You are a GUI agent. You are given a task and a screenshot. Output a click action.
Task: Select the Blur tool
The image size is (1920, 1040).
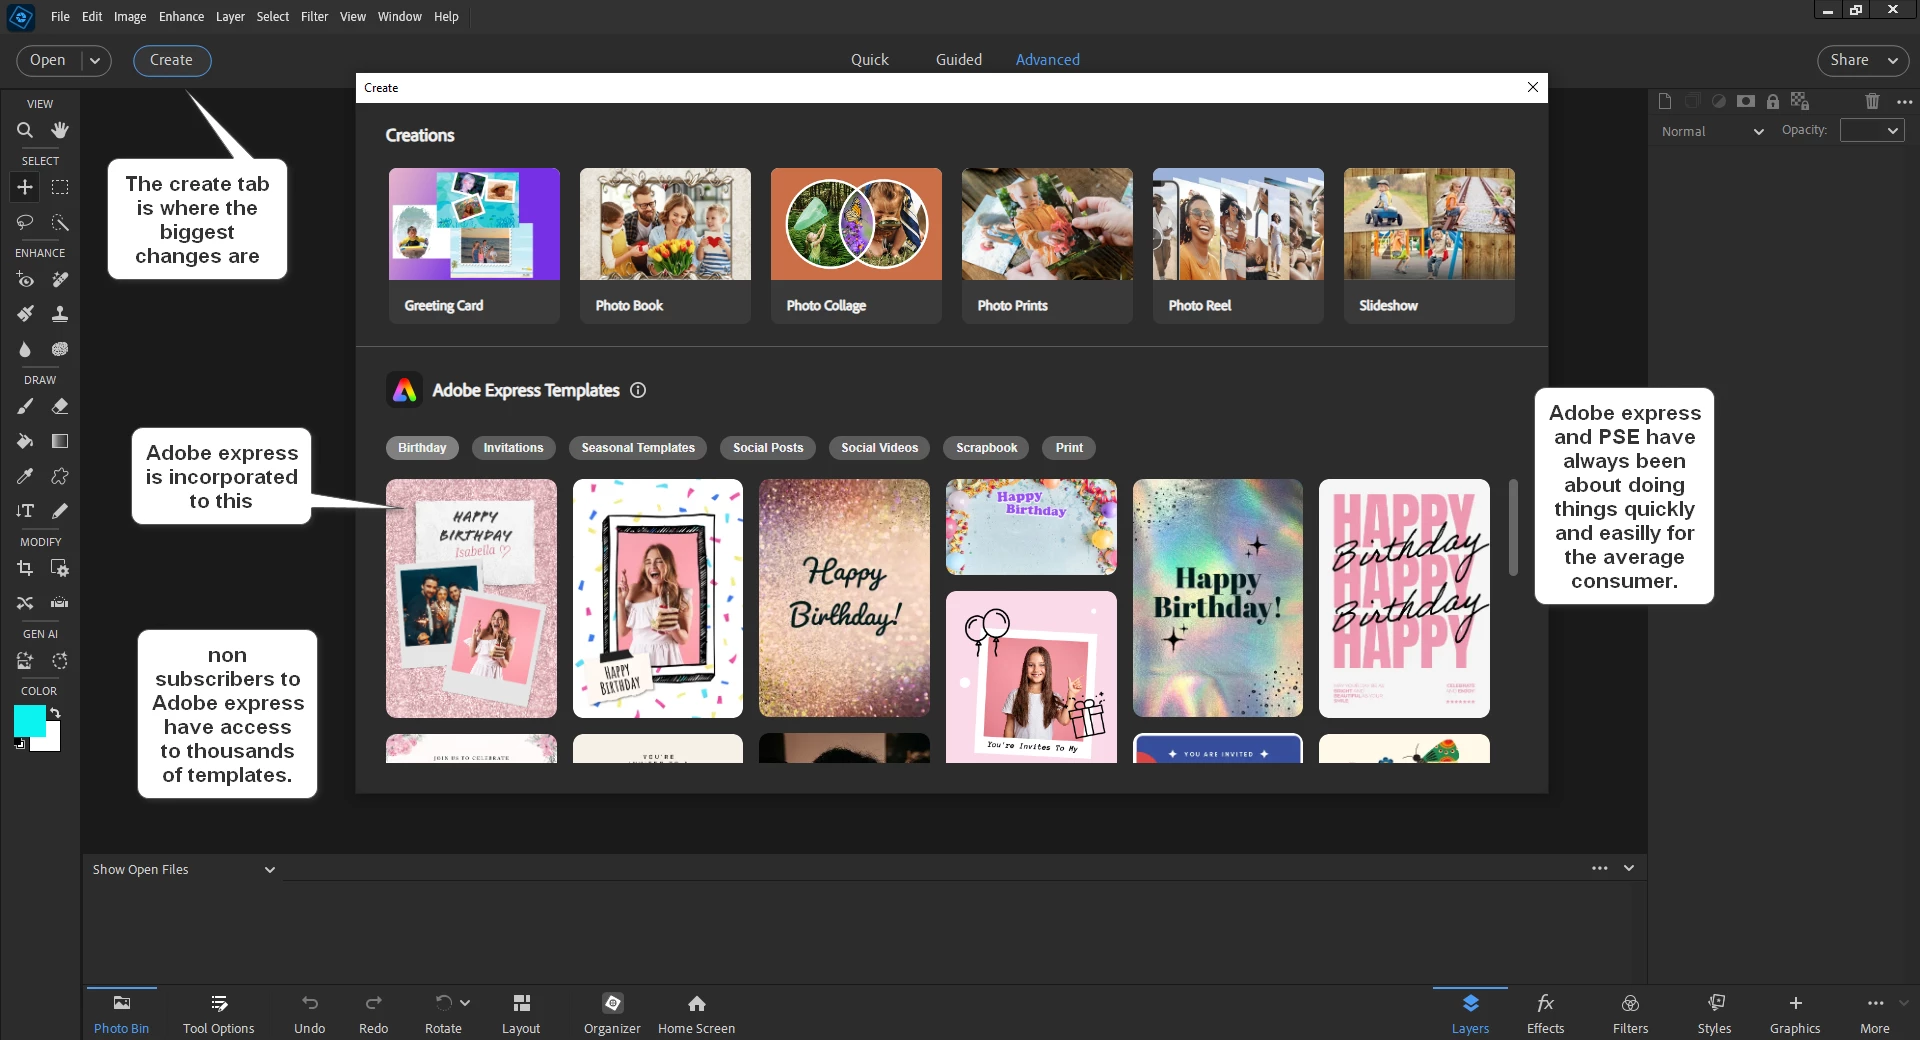tap(25, 349)
